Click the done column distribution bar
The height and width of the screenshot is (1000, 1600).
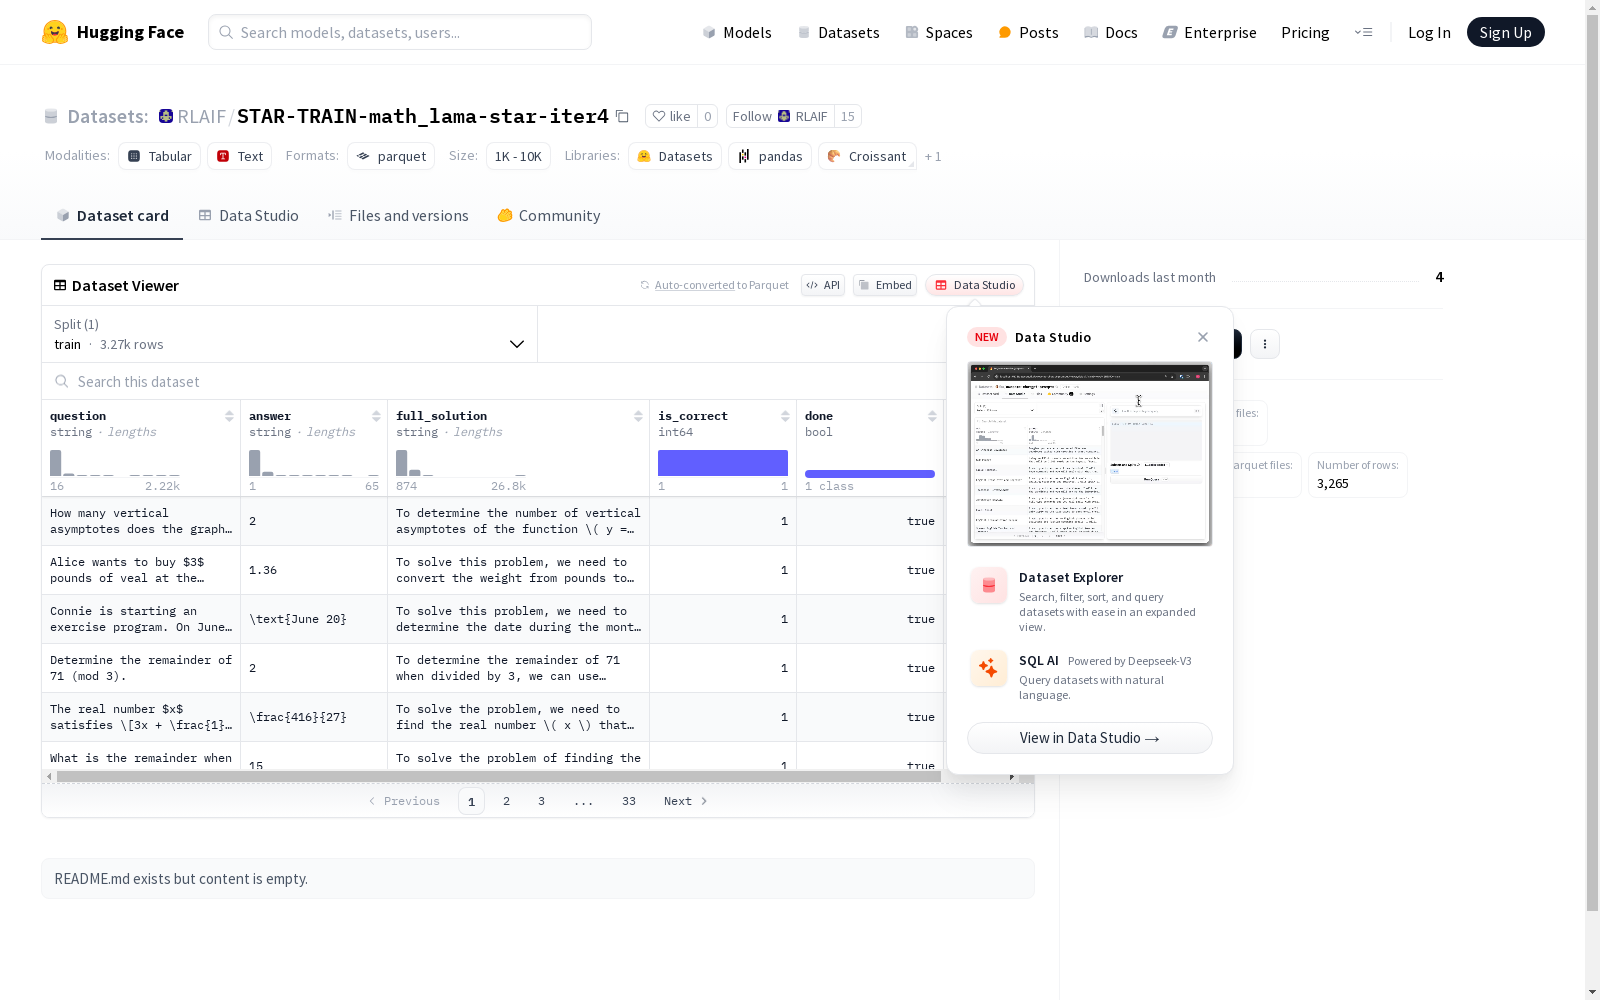click(870, 474)
